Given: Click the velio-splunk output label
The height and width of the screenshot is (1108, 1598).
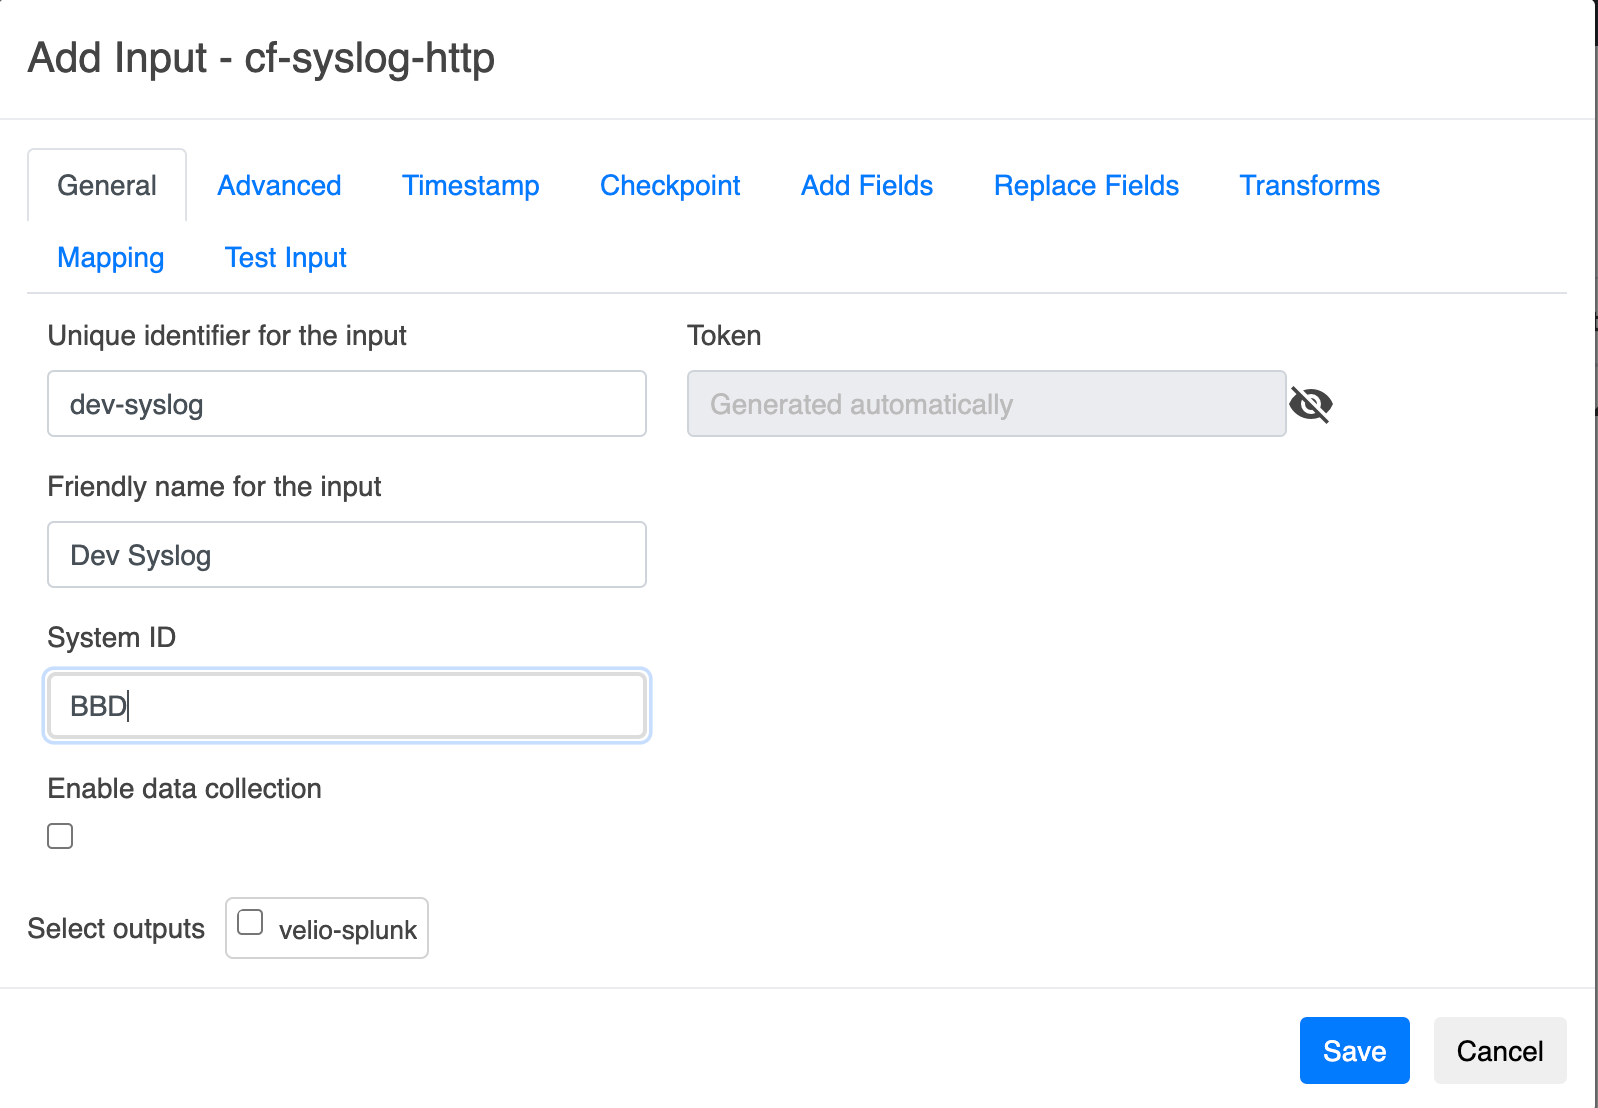Looking at the screenshot, I should 347,930.
